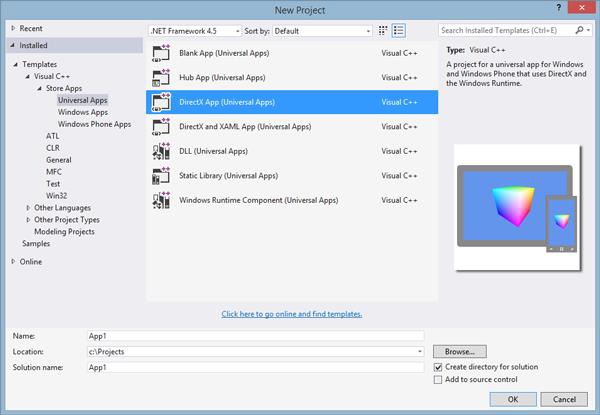Click the search magnifier icon

(579, 30)
